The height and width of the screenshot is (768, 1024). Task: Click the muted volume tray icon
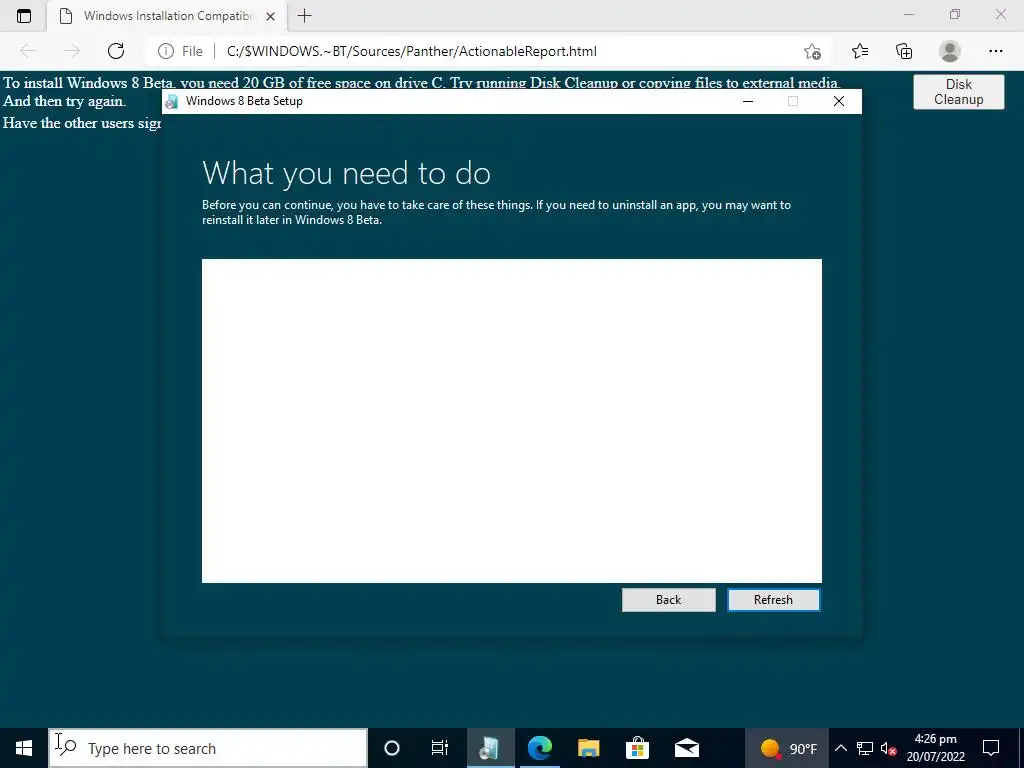coord(888,748)
